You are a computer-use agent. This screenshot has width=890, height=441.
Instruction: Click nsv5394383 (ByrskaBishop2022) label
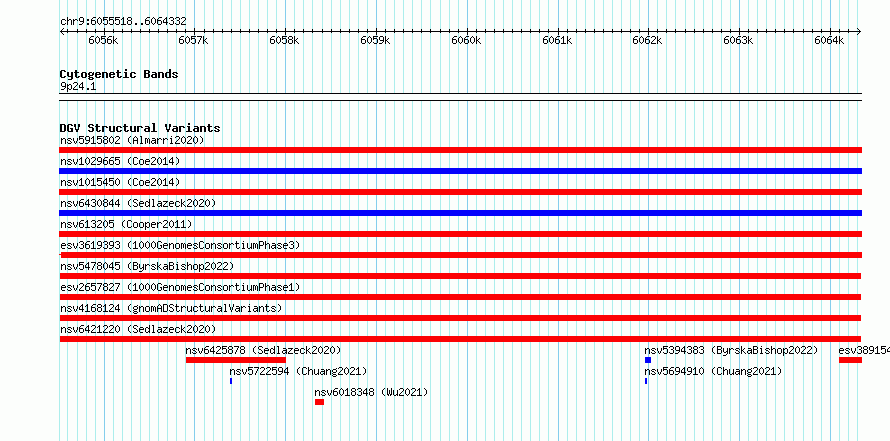coord(731,350)
